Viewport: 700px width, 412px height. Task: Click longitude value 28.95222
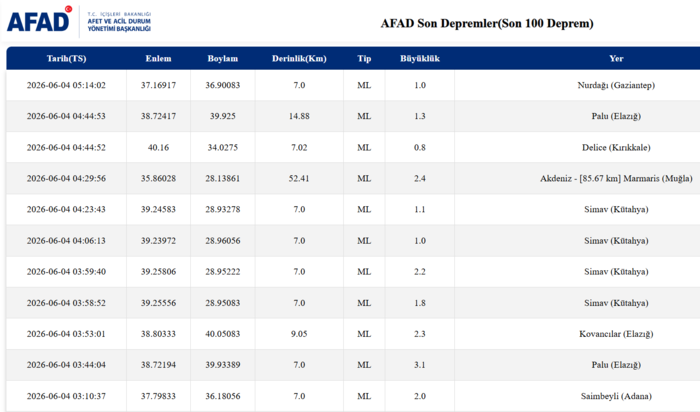pyautogui.click(x=223, y=271)
